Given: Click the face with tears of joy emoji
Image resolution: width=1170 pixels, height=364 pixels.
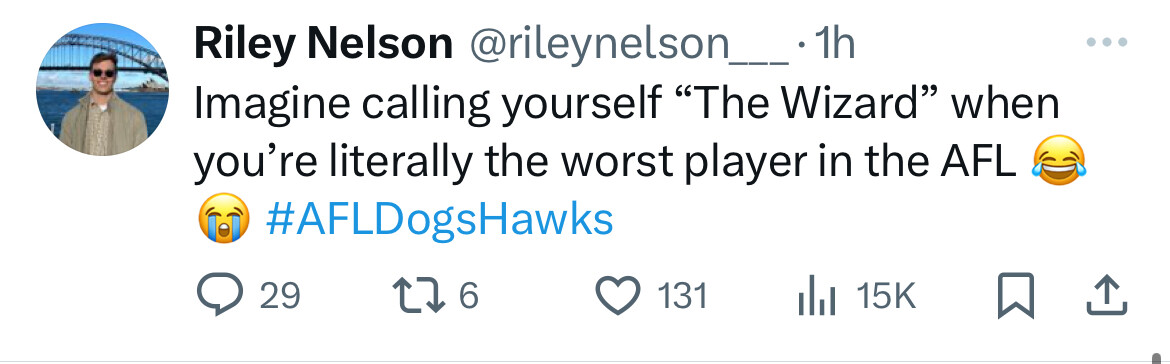Looking at the screenshot, I should click(x=1058, y=161).
